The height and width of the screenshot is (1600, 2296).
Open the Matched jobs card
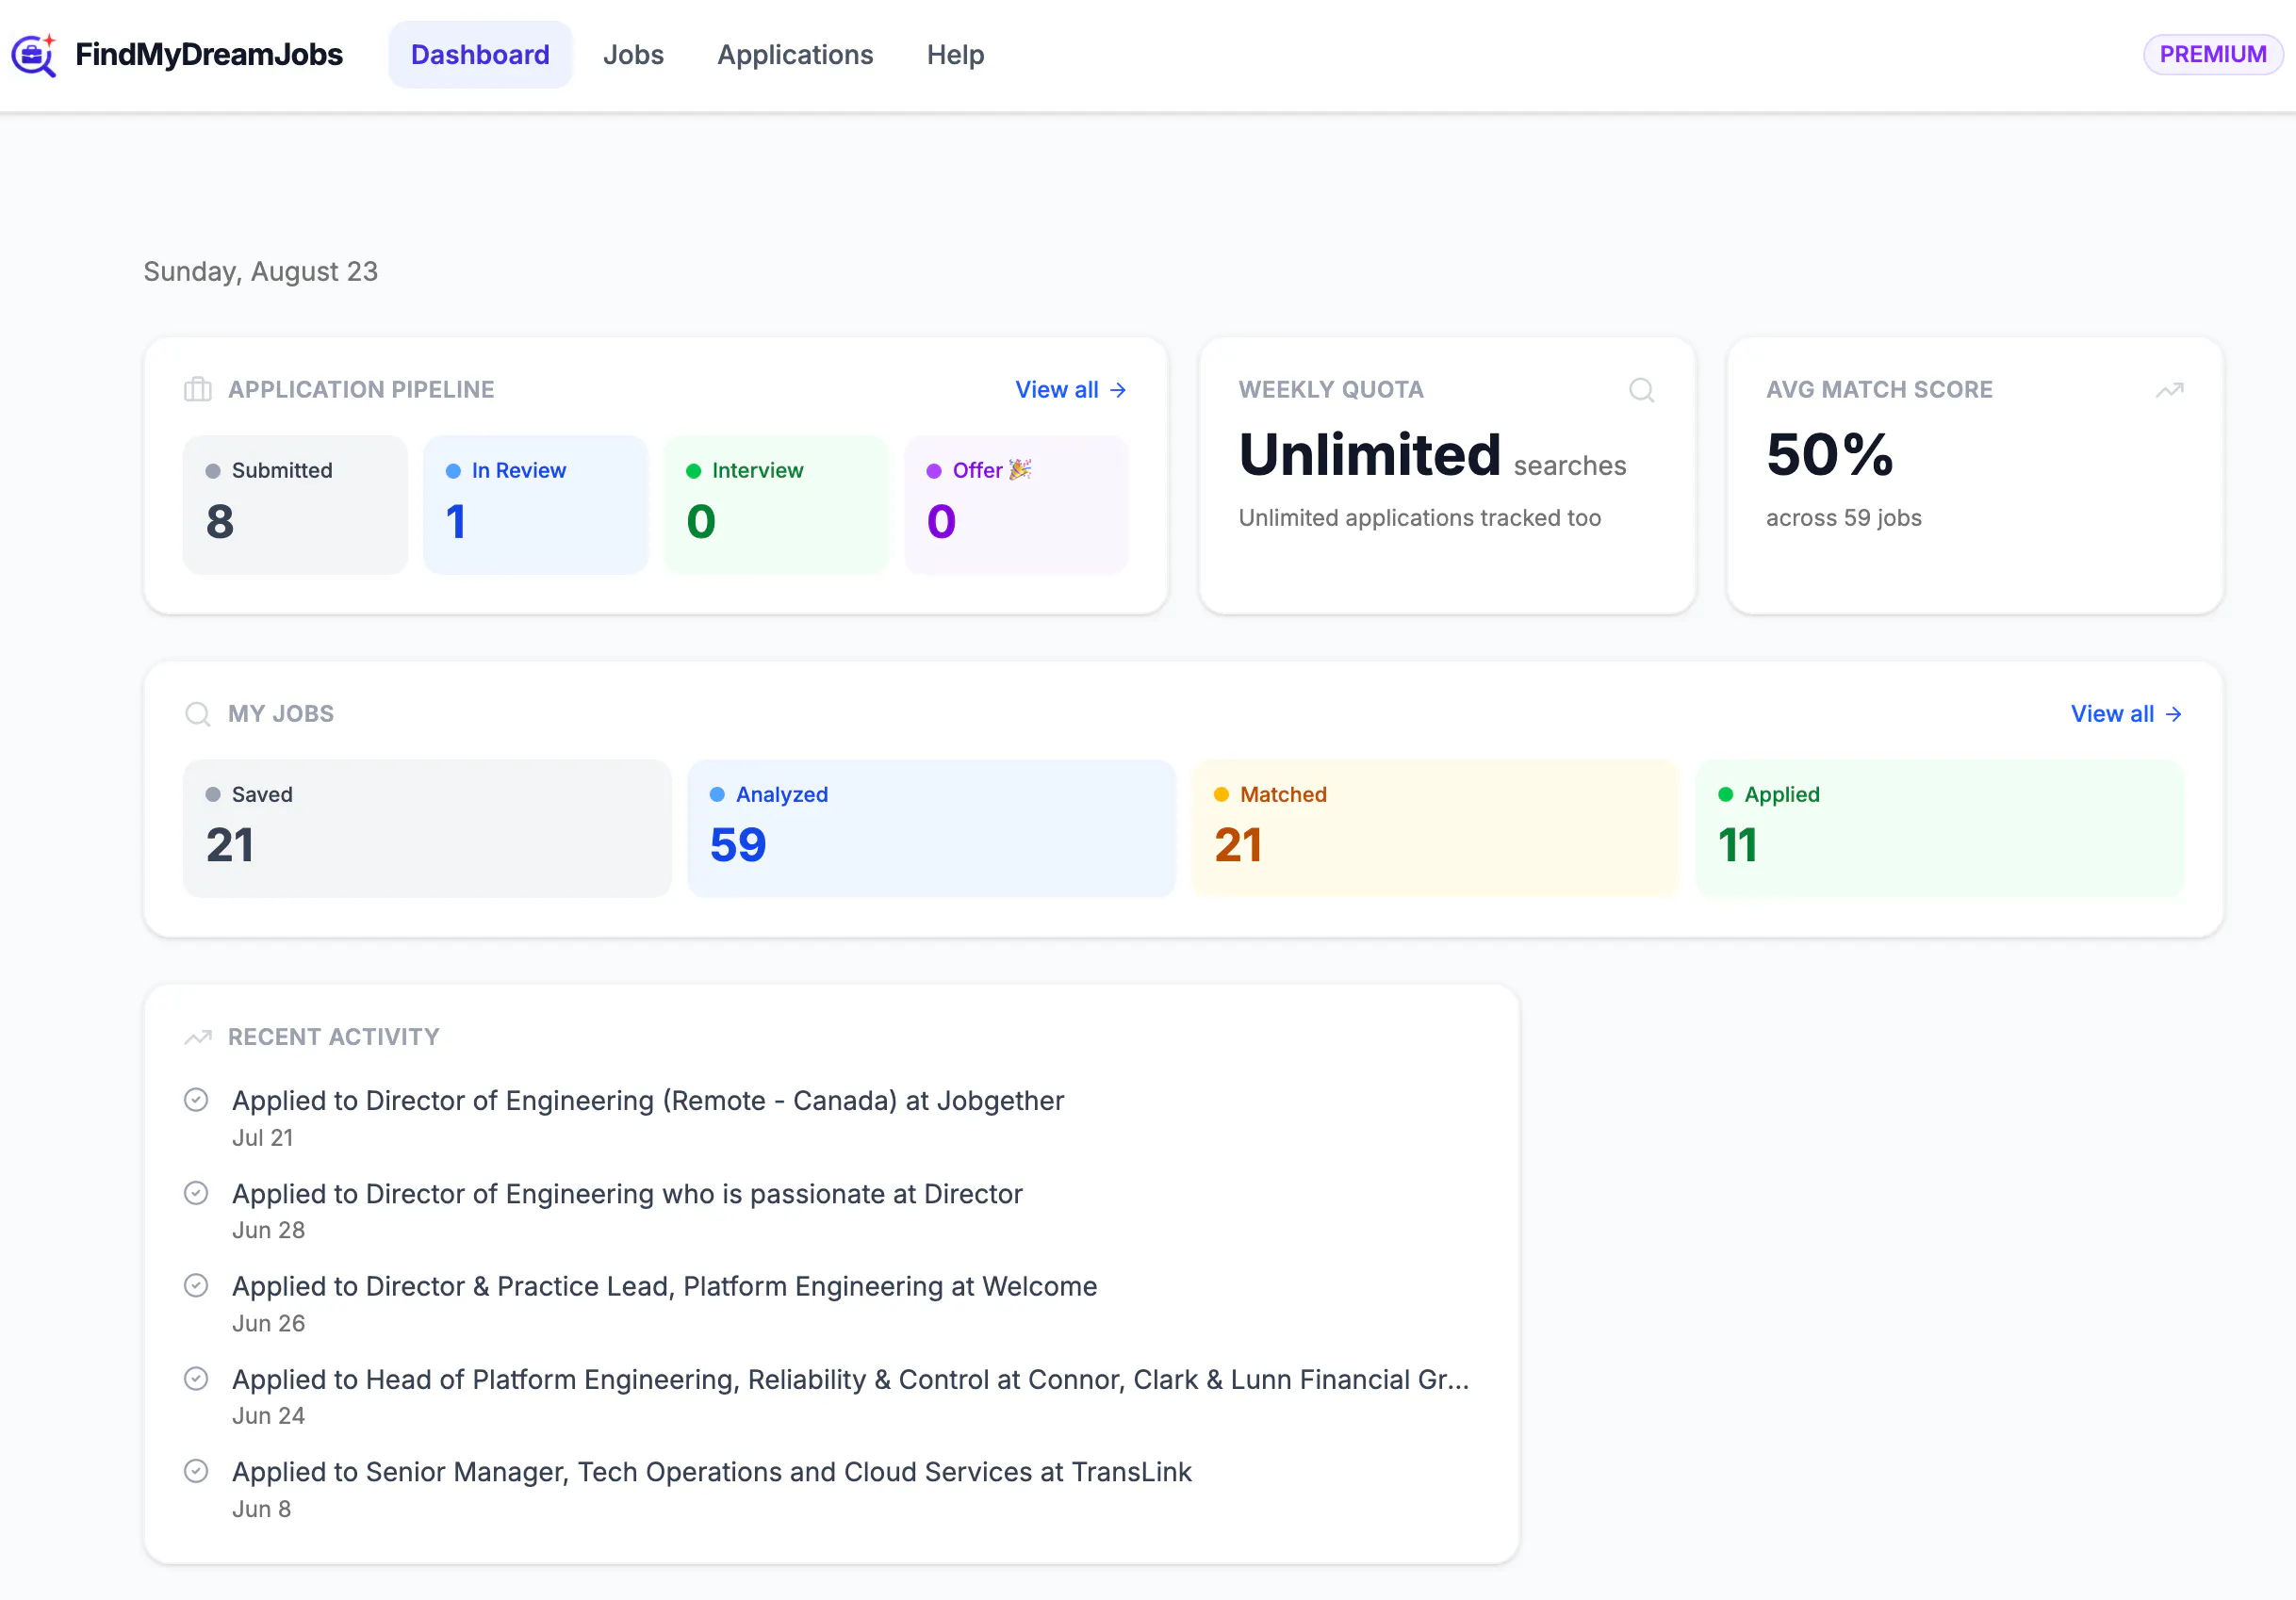1435,828
